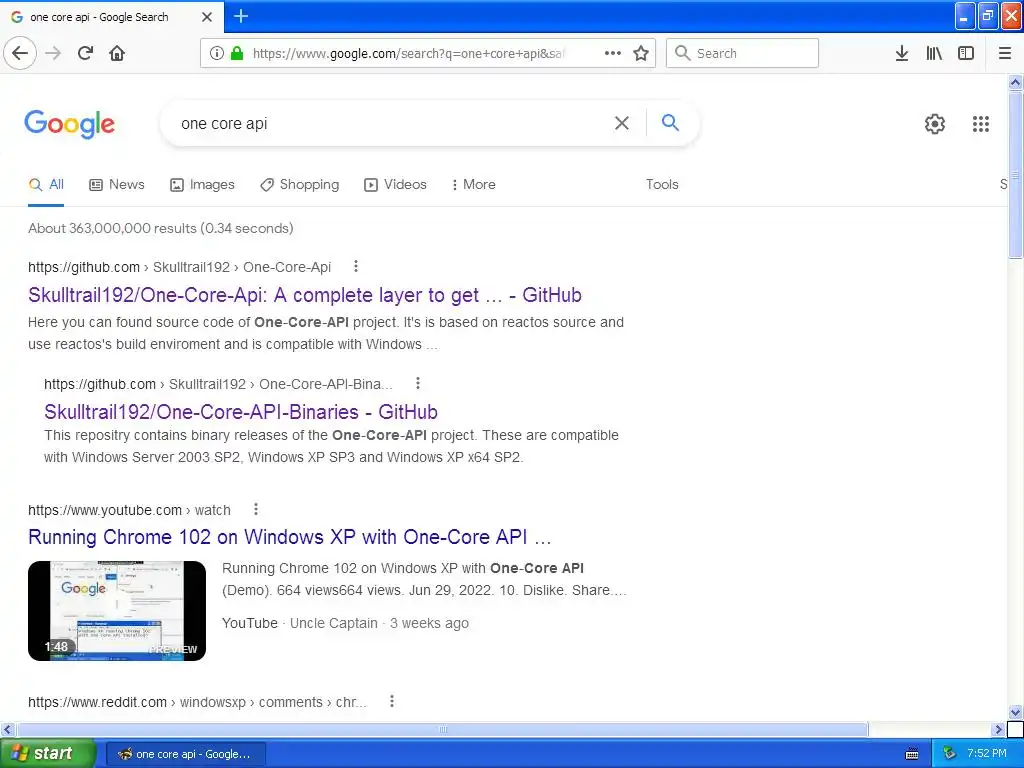Switch to the Videos tab

coord(395,185)
